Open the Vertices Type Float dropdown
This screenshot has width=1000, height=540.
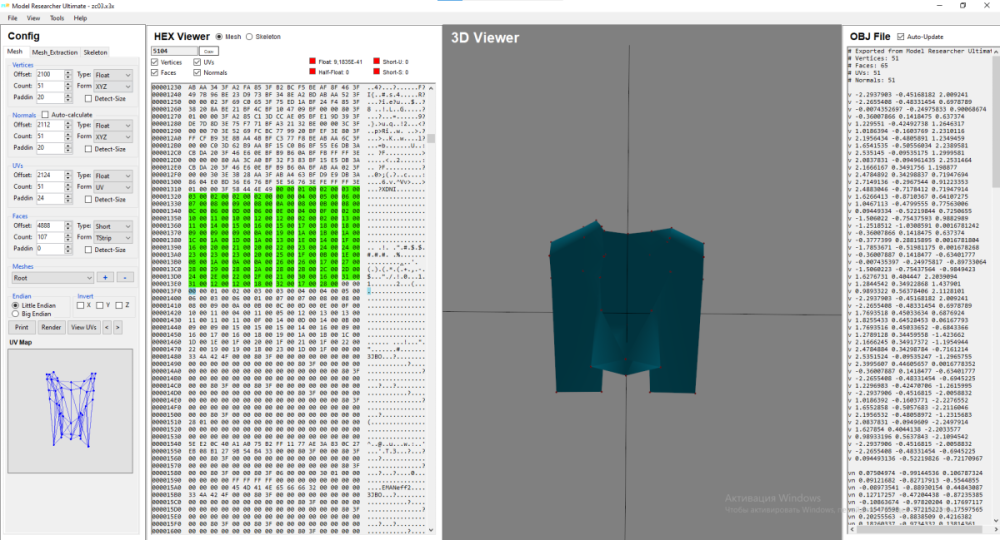(113, 75)
